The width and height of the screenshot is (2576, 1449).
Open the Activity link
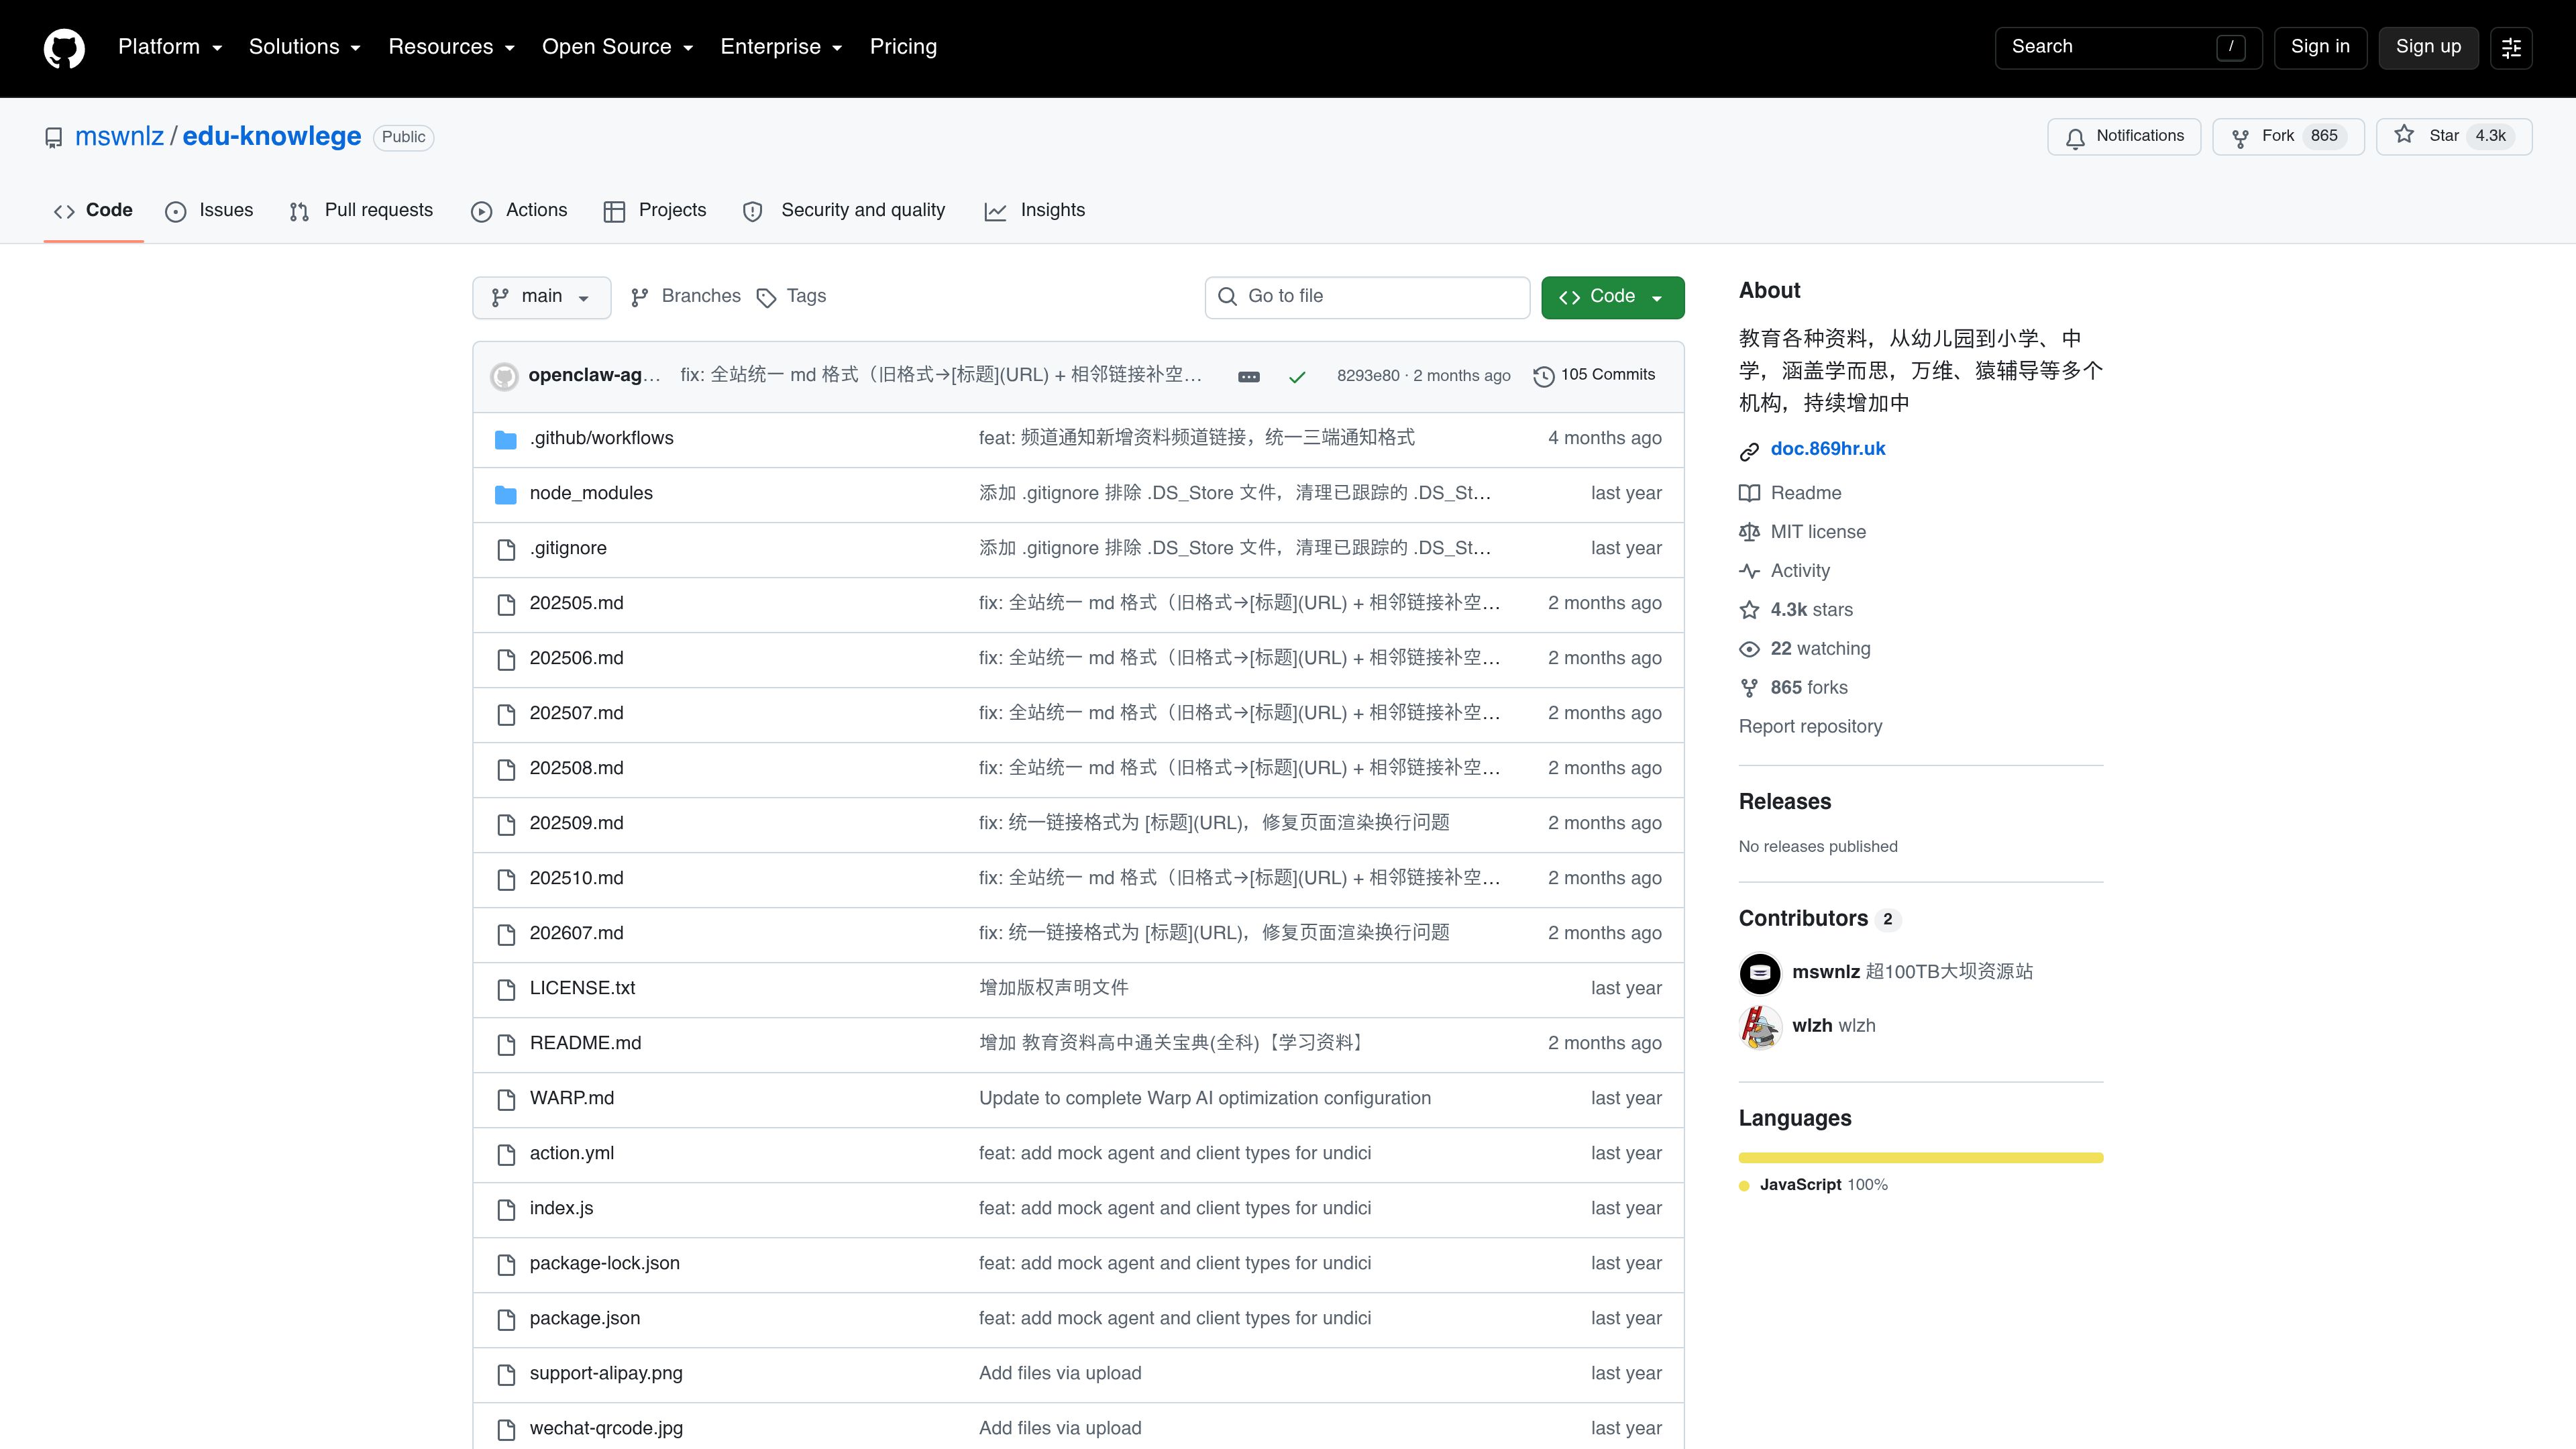pos(1799,571)
